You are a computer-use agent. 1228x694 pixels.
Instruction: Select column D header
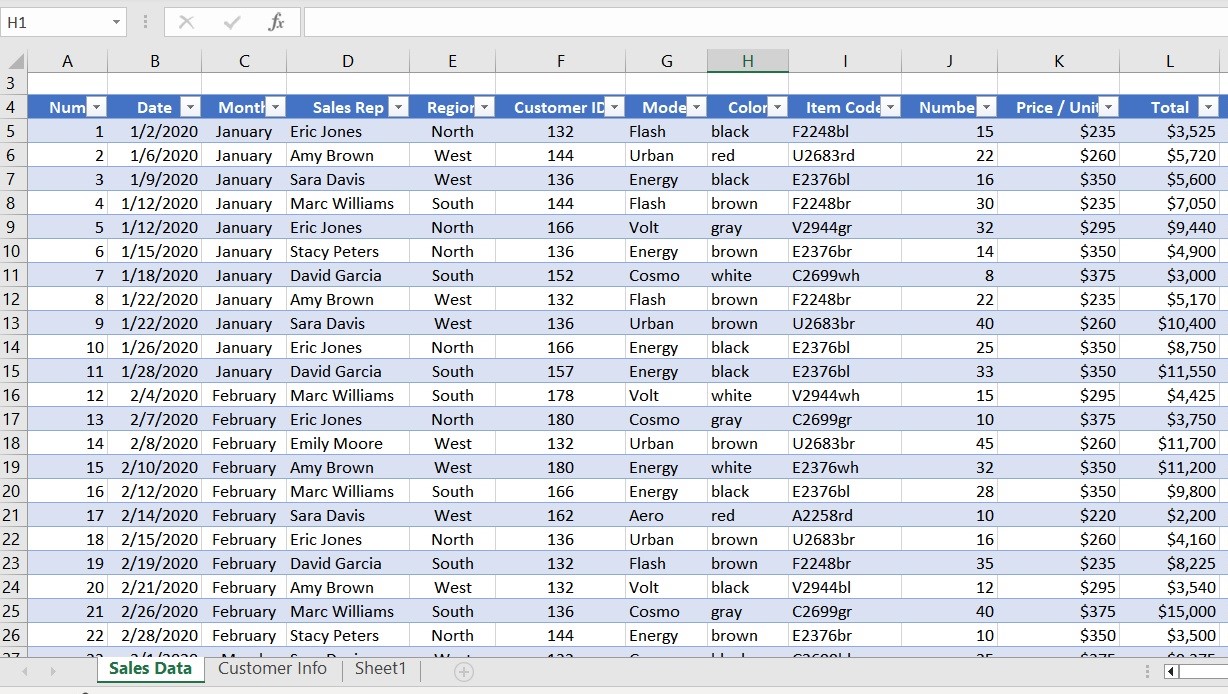pos(348,61)
